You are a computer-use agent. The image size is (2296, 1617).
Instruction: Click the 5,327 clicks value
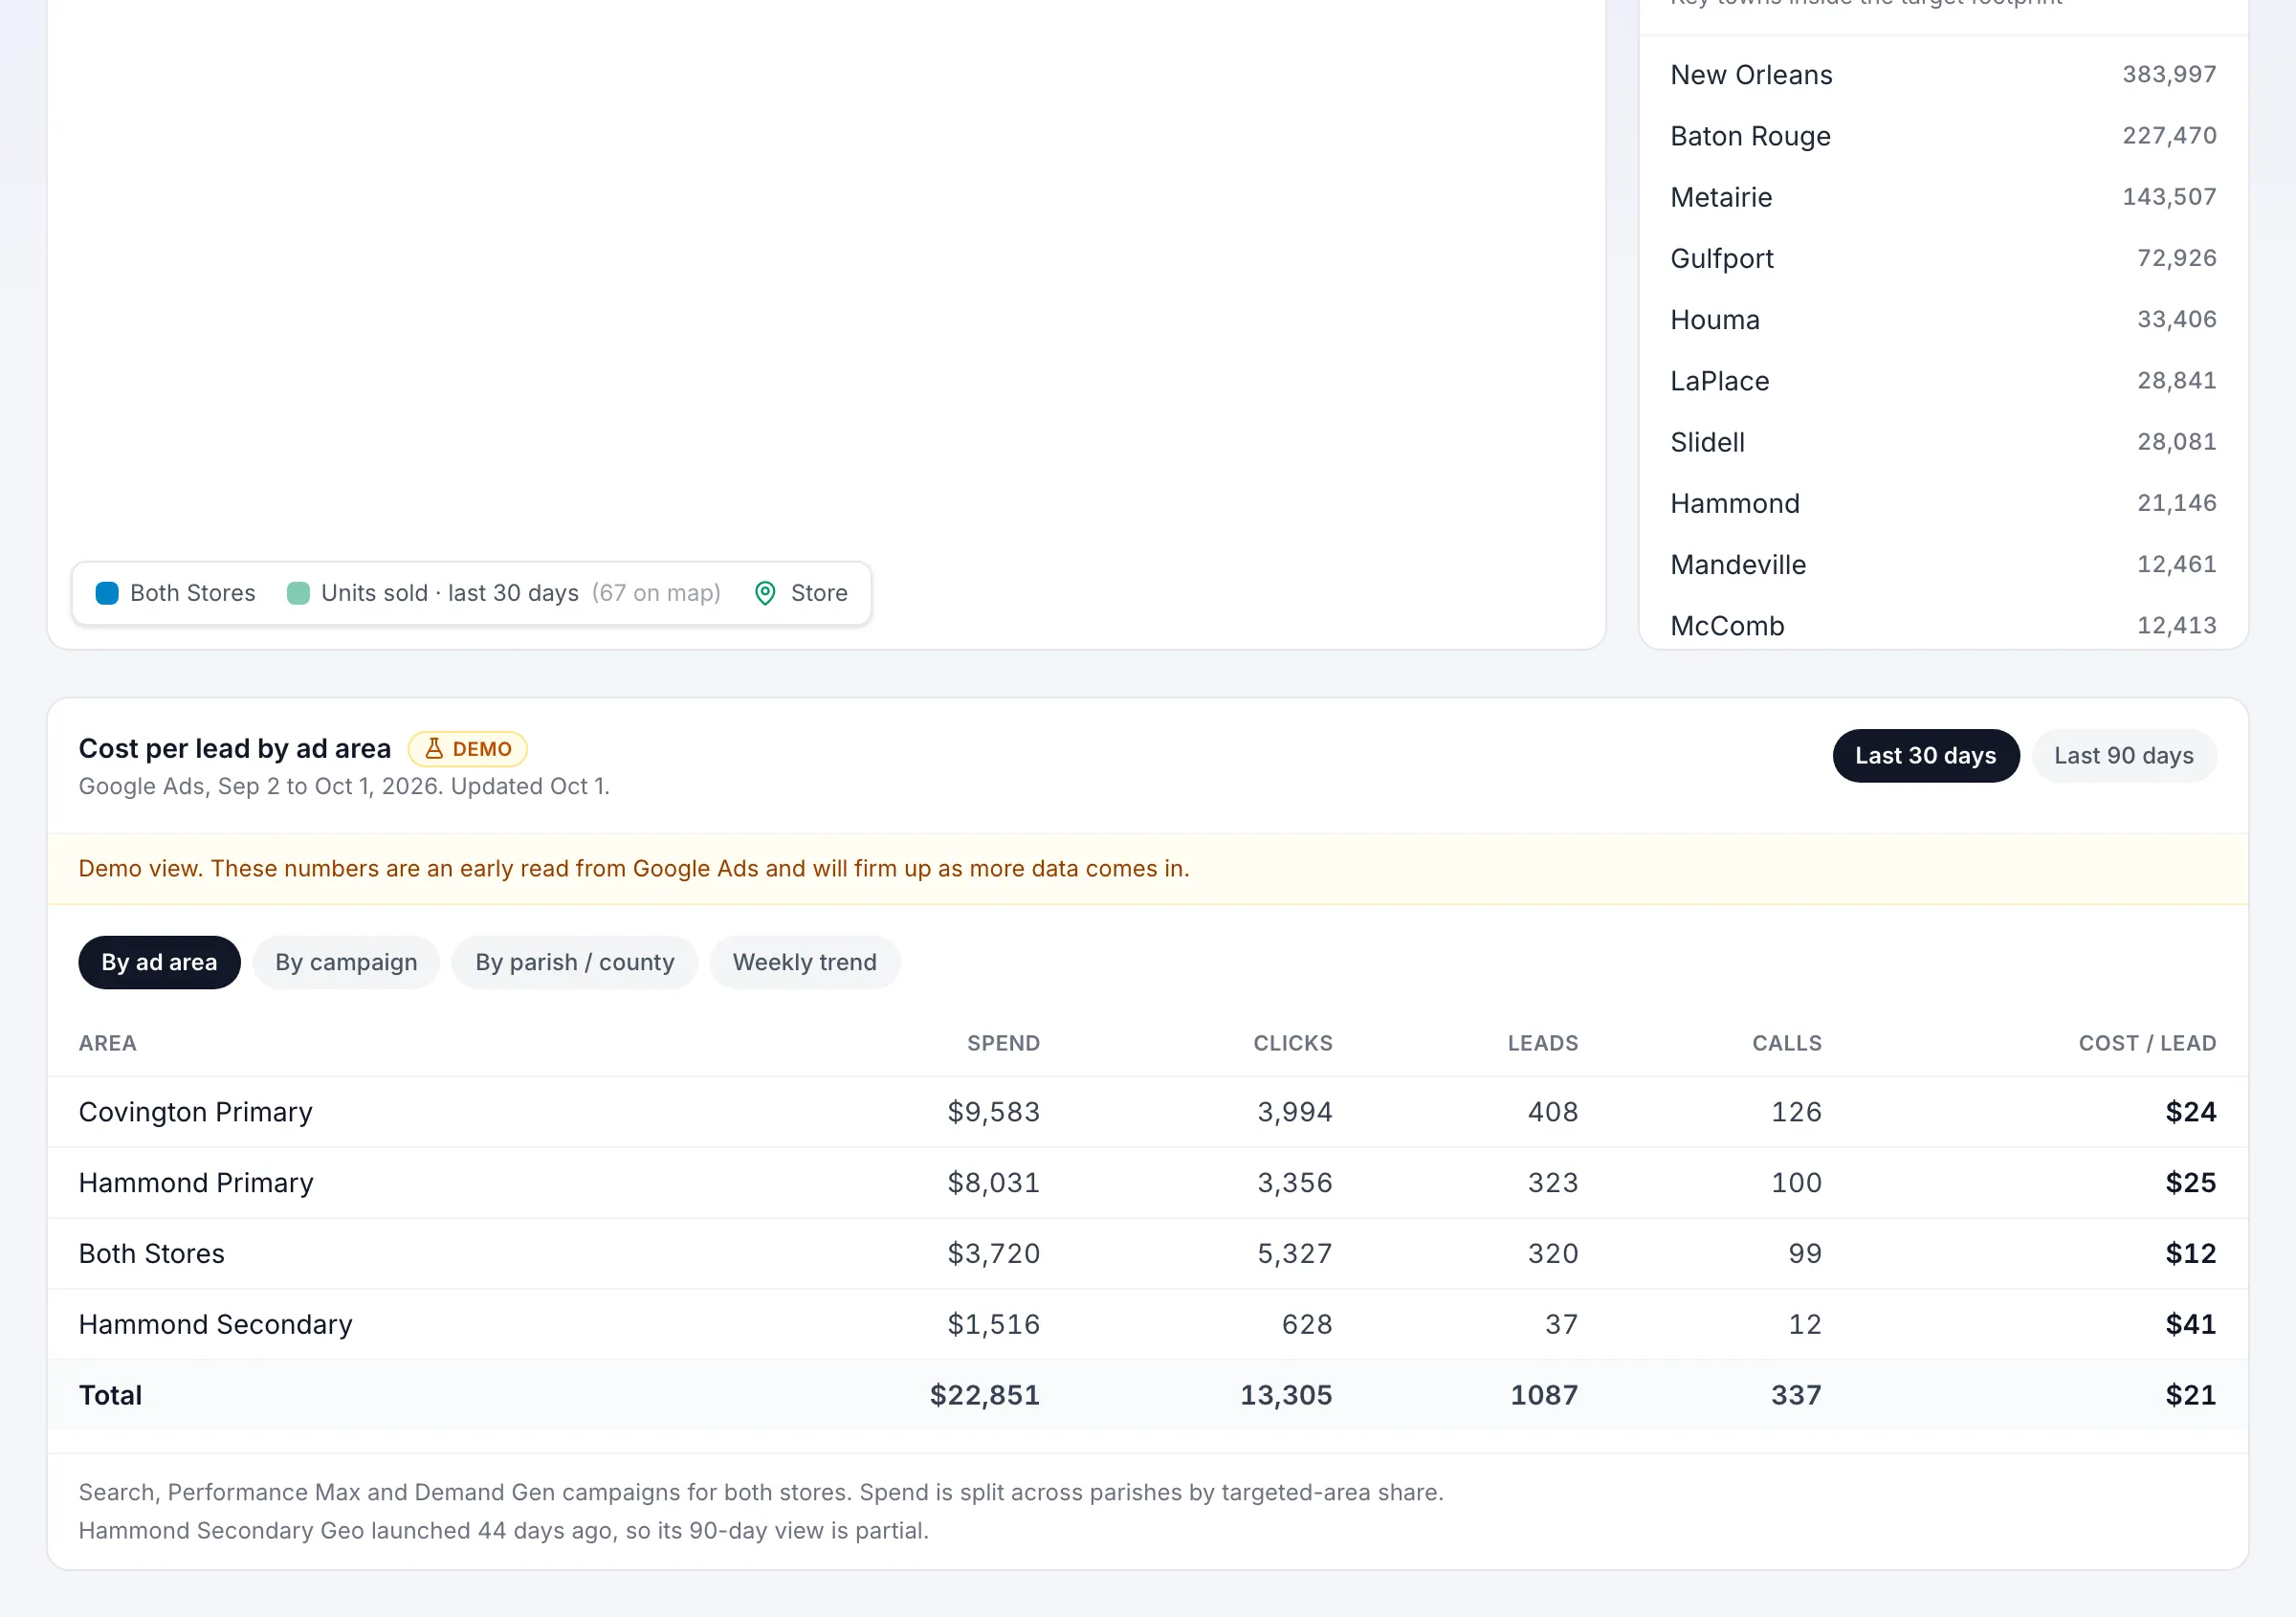click(x=1295, y=1254)
